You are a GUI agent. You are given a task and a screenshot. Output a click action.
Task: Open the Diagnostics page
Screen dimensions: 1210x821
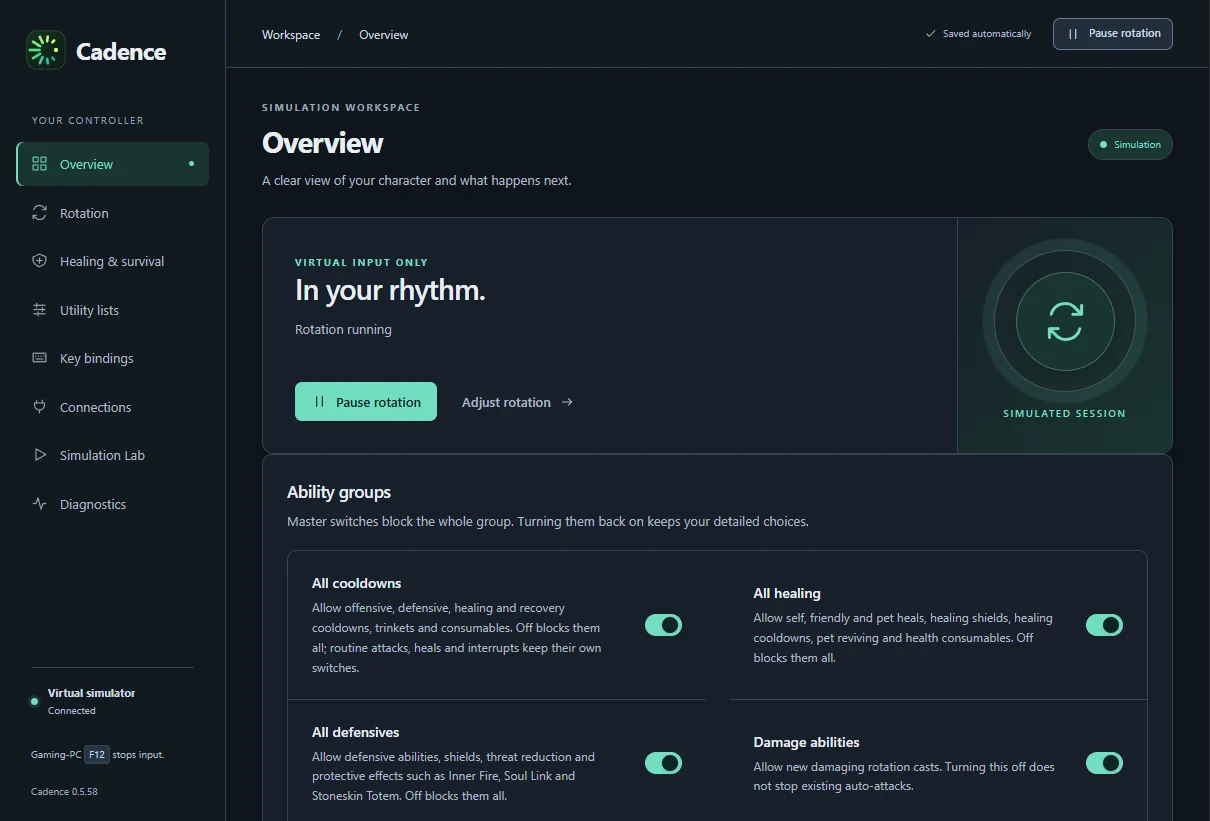[x=113, y=504]
